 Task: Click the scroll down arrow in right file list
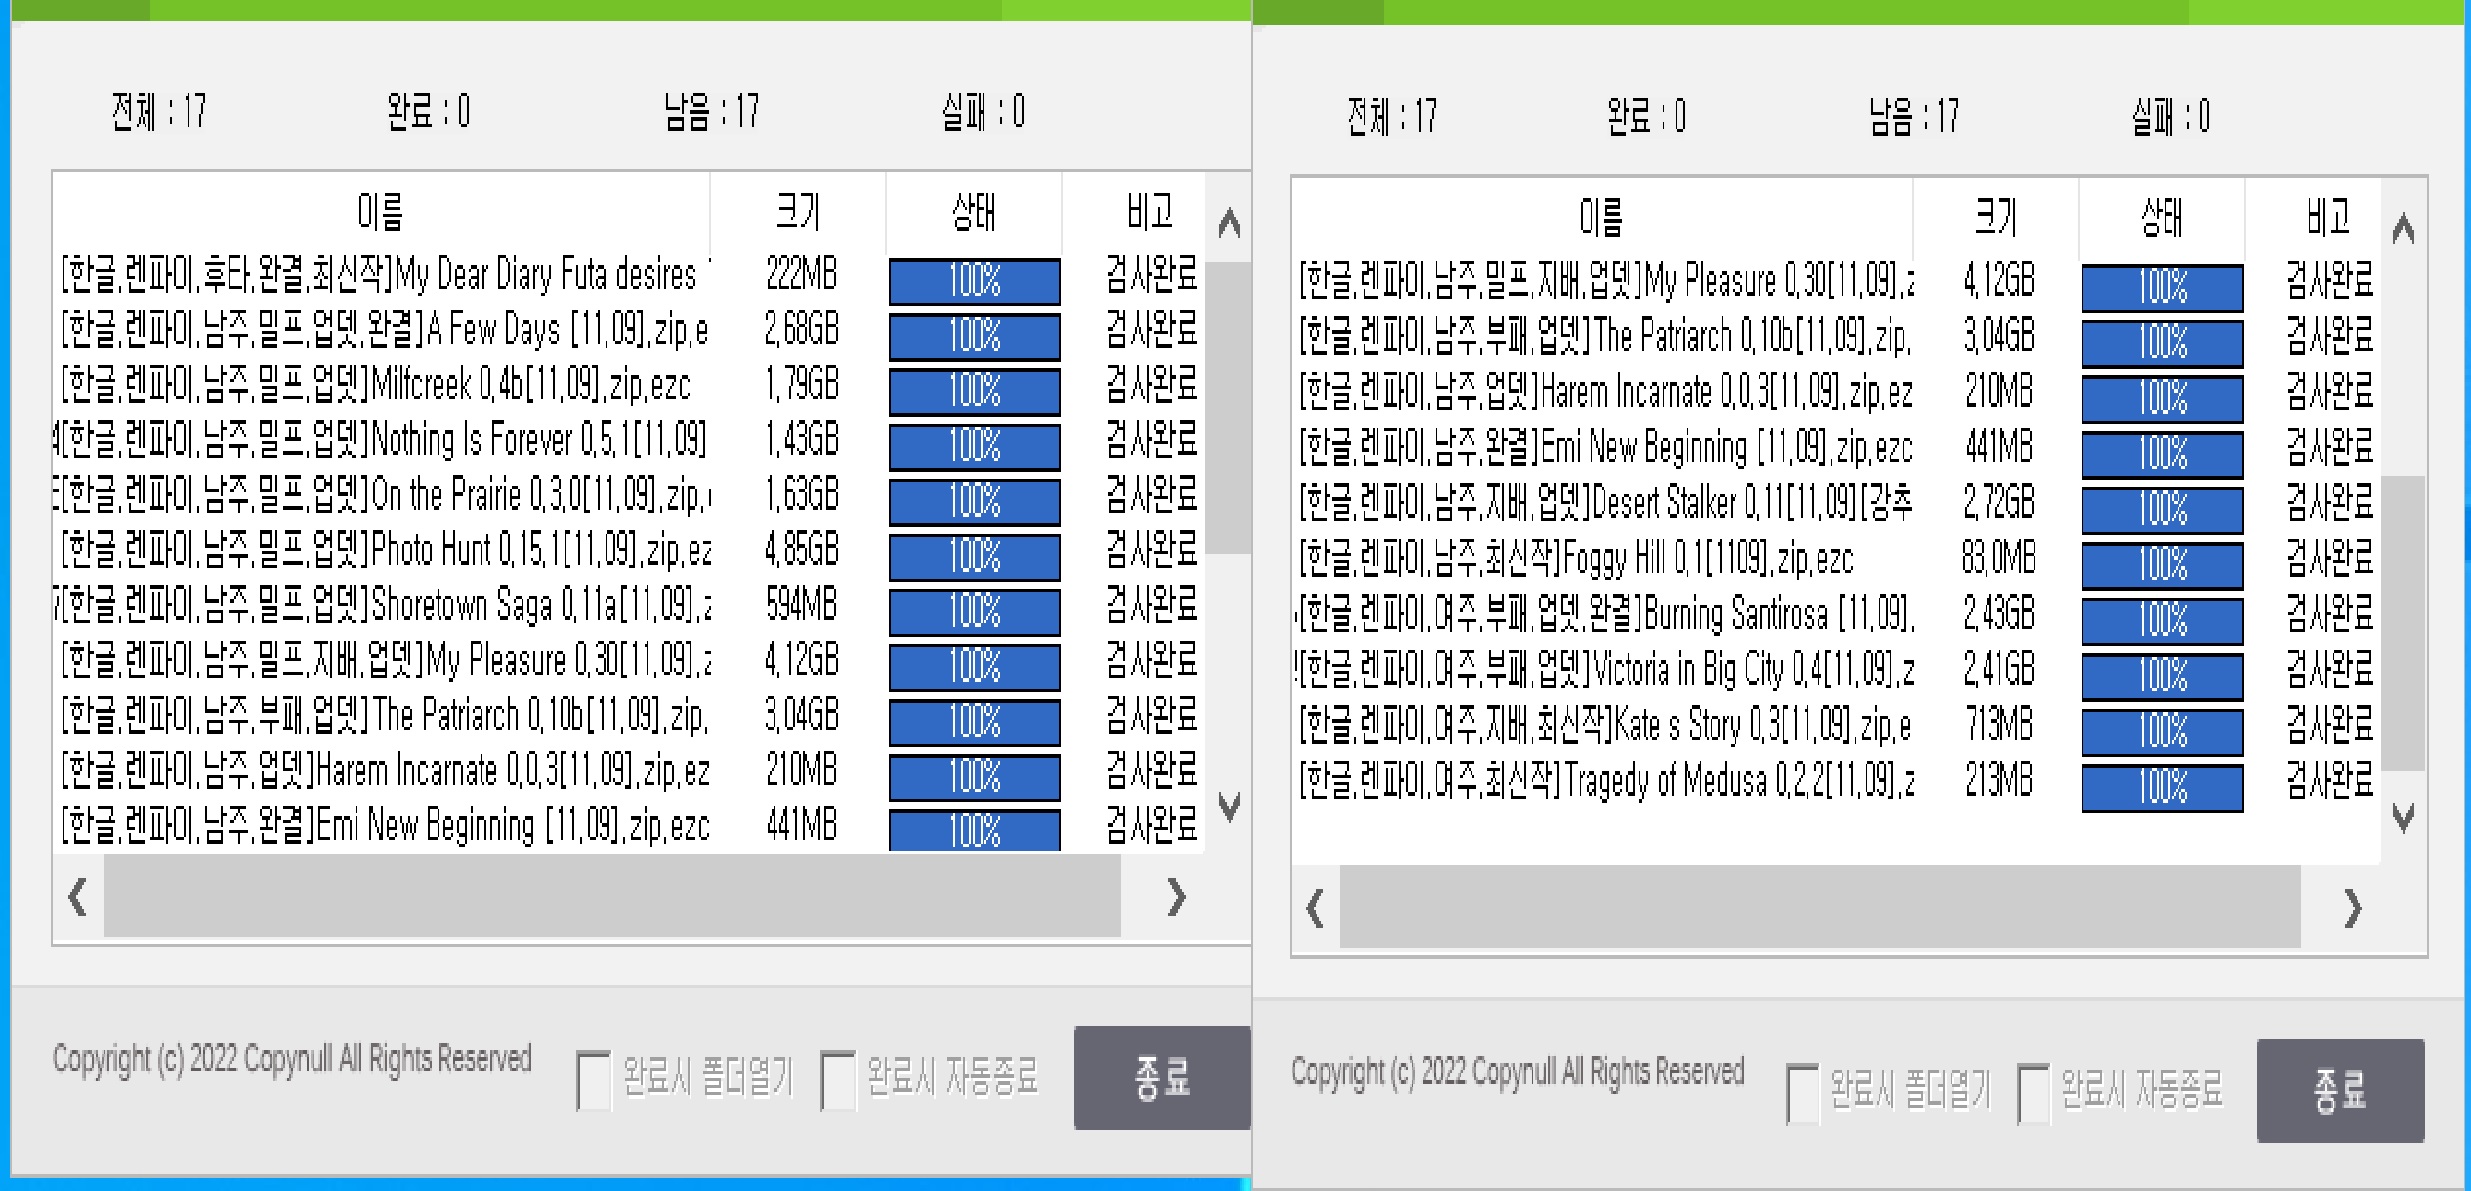(2403, 818)
